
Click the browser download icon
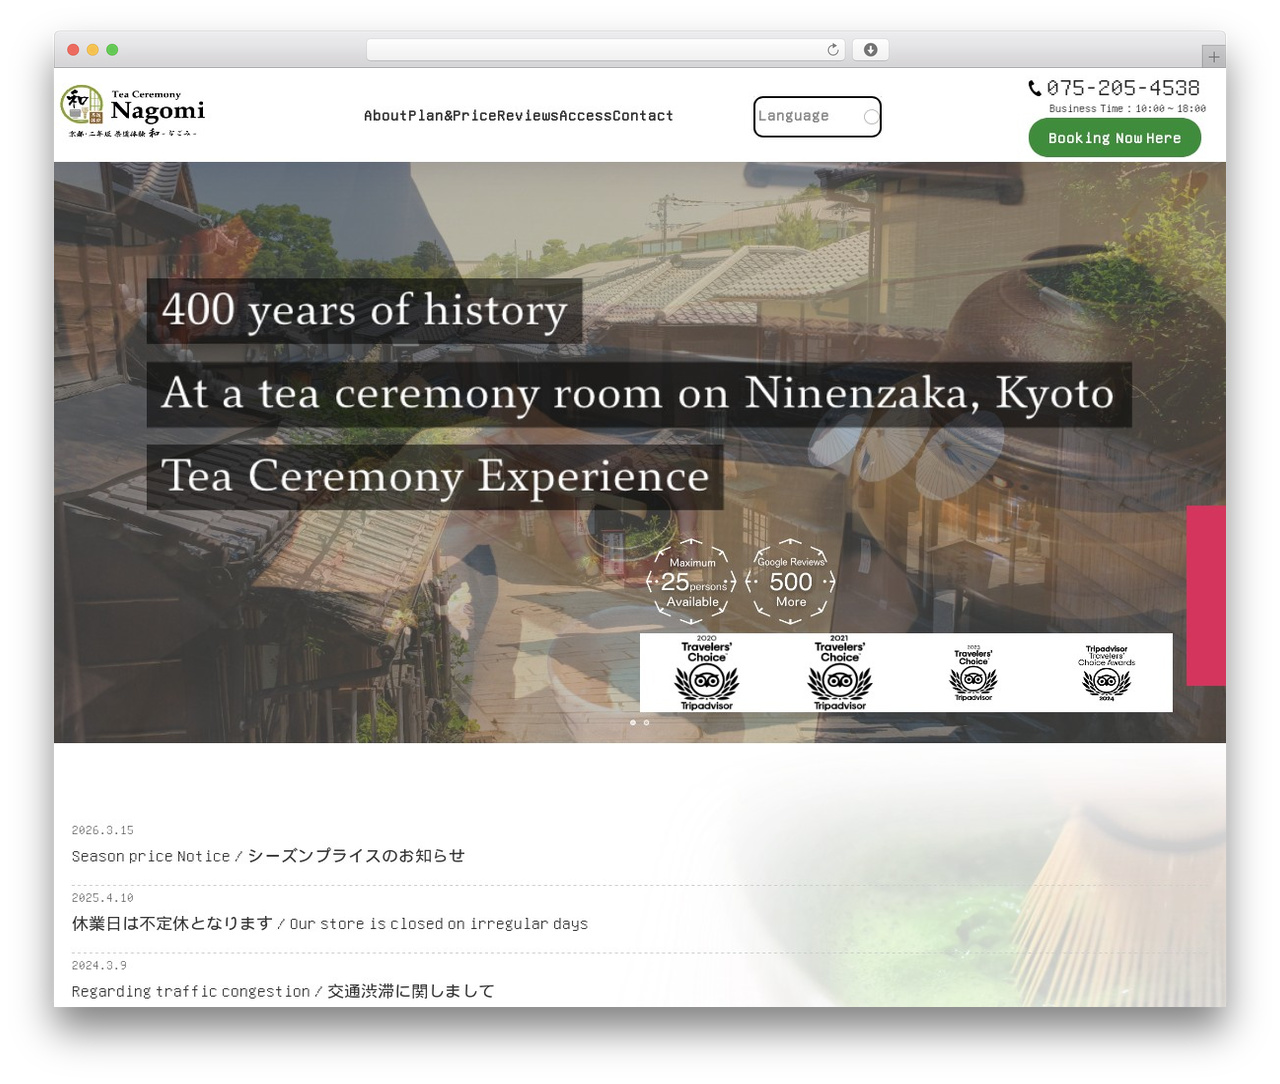click(870, 50)
